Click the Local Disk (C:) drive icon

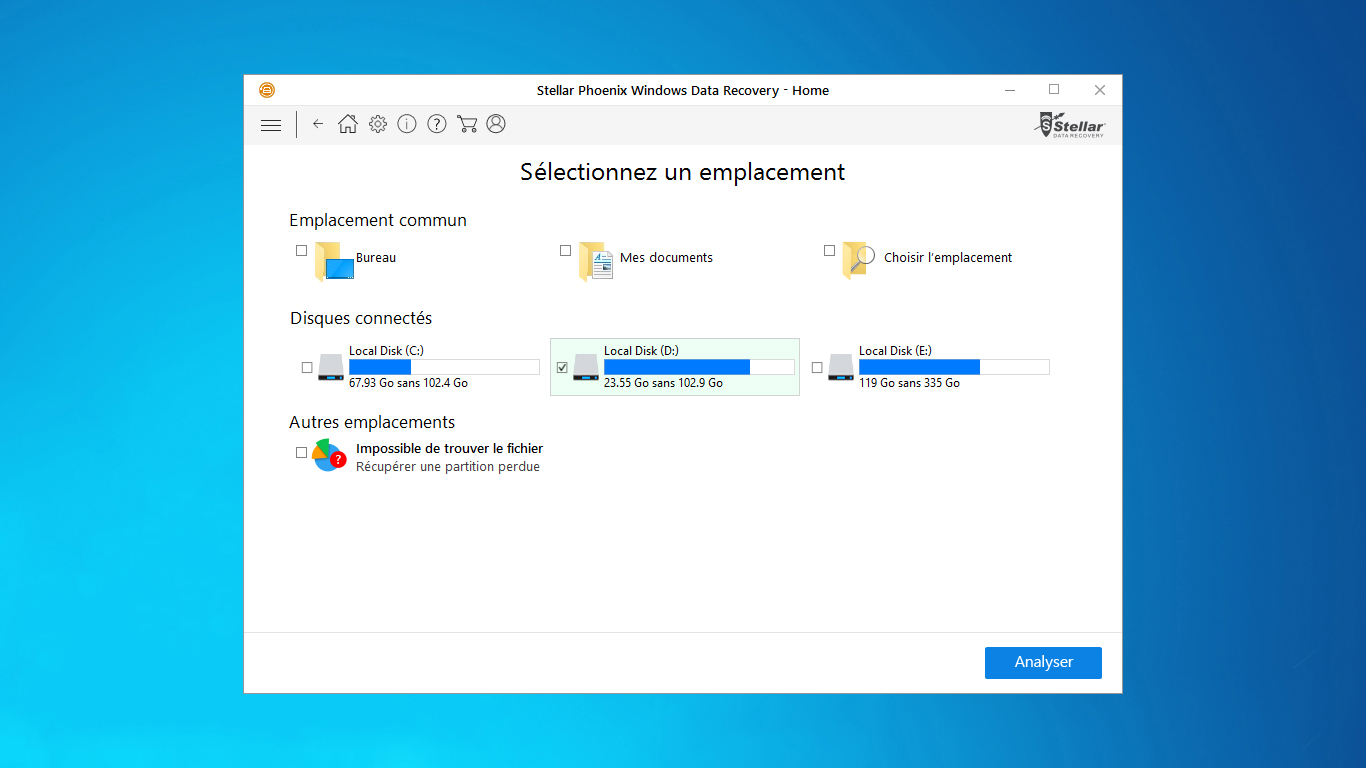331,368
